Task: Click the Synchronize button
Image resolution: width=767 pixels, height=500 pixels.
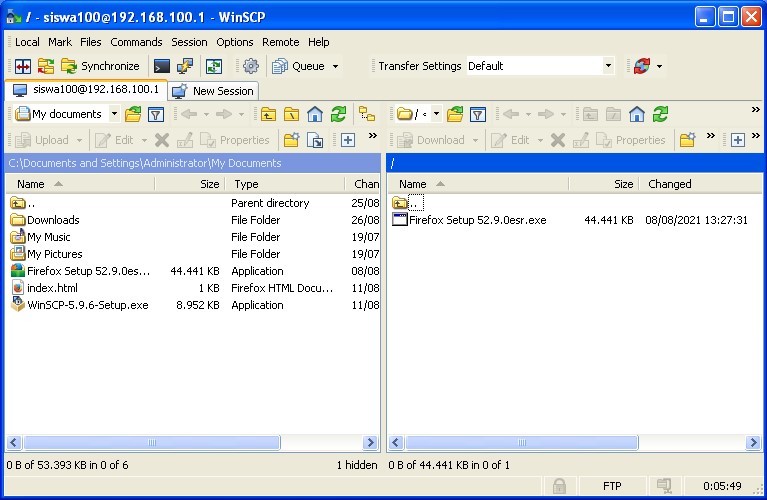Action: 100,66
